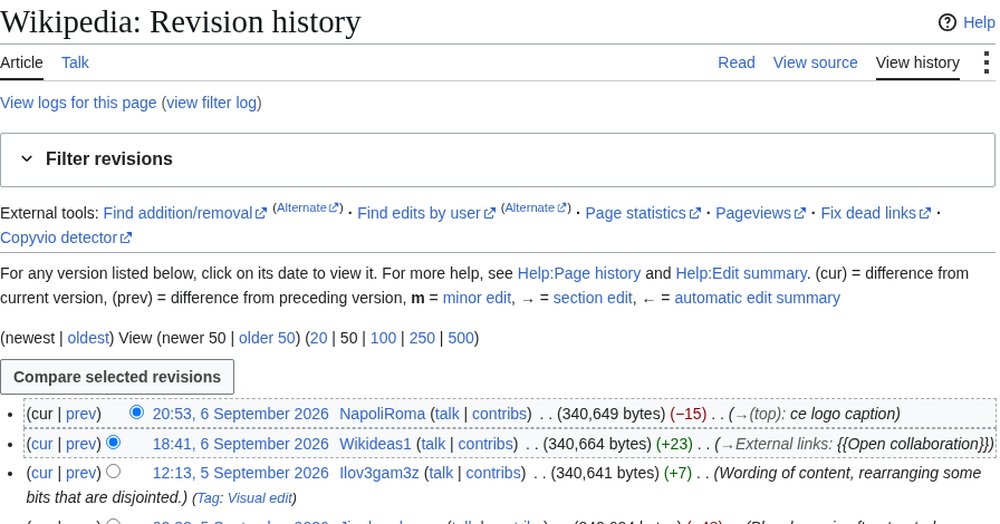This screenshot has width=1000, height=524.
Task: Open prev diff for NapoliRoma revision
Action: tap(81, 414)
